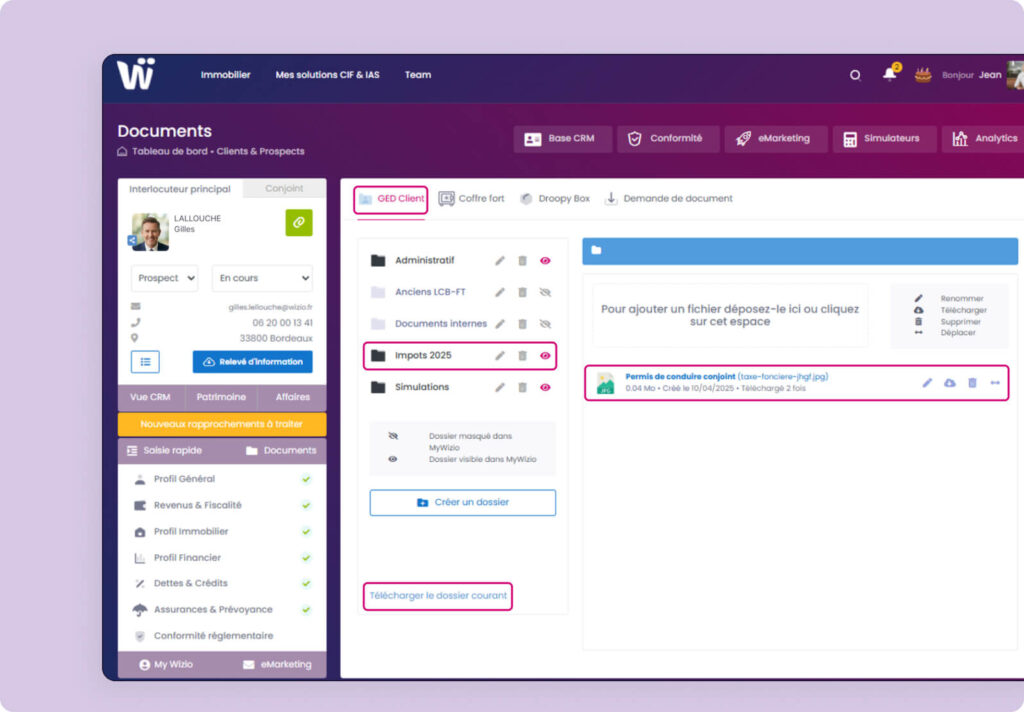Viewport: 1024px width, 712px height.
Task: Delete the Simulations folder
Action: point(522,387)
